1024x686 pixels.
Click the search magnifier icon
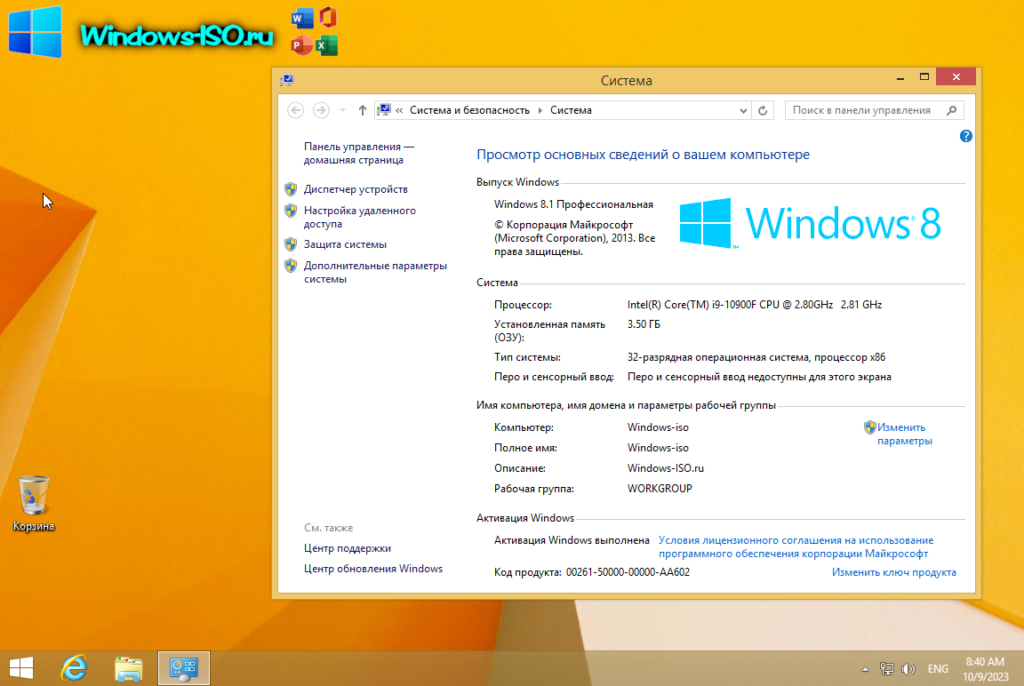click(x=952, y=110)
